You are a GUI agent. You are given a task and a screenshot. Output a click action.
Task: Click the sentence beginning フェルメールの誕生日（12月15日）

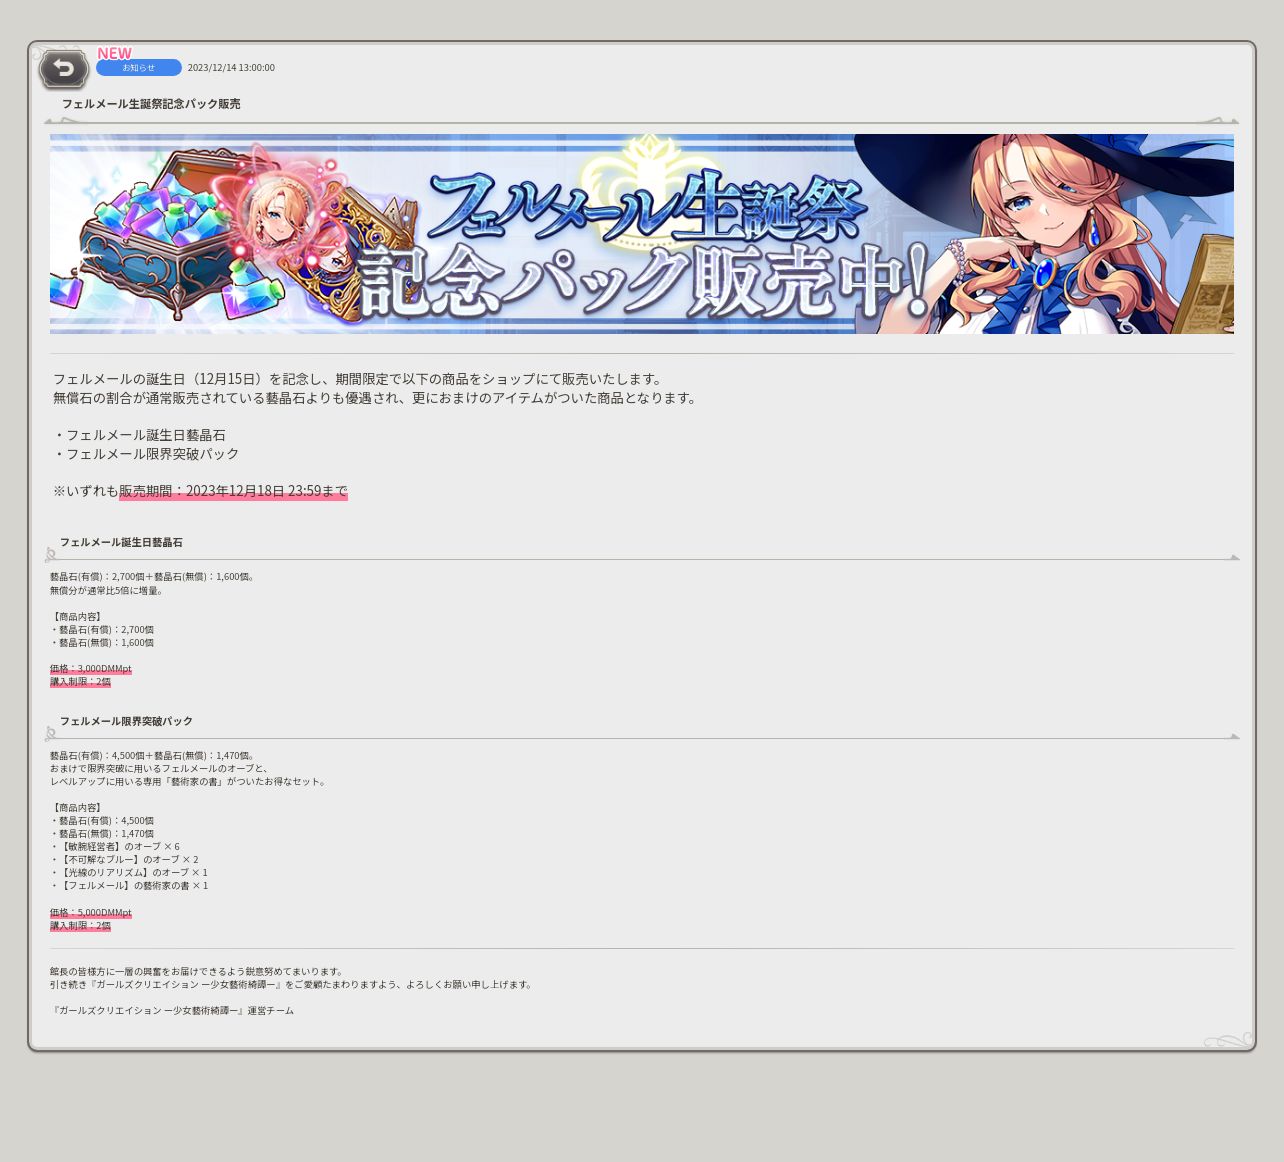tap(358, 379)
